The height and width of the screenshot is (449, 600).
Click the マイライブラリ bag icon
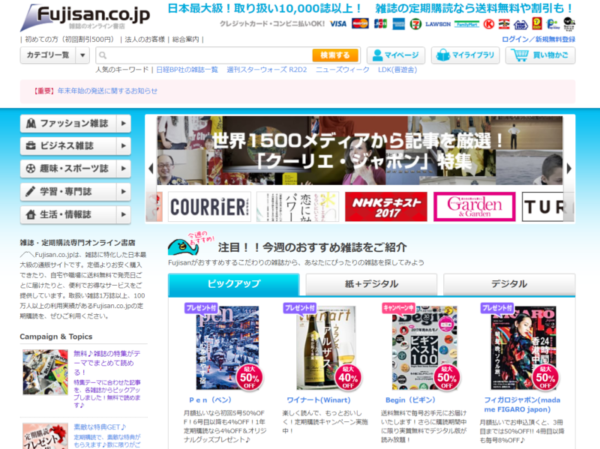(x=443, y=55)
